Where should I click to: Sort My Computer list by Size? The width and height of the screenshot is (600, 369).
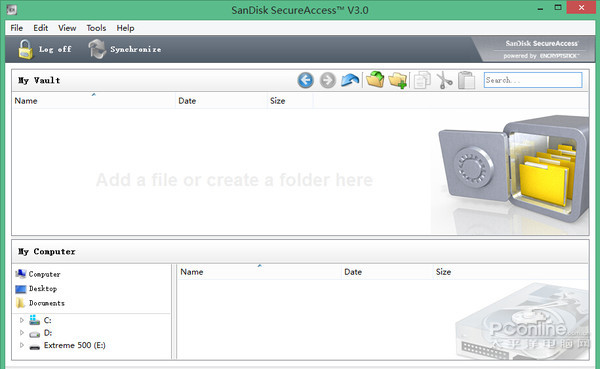510,272
